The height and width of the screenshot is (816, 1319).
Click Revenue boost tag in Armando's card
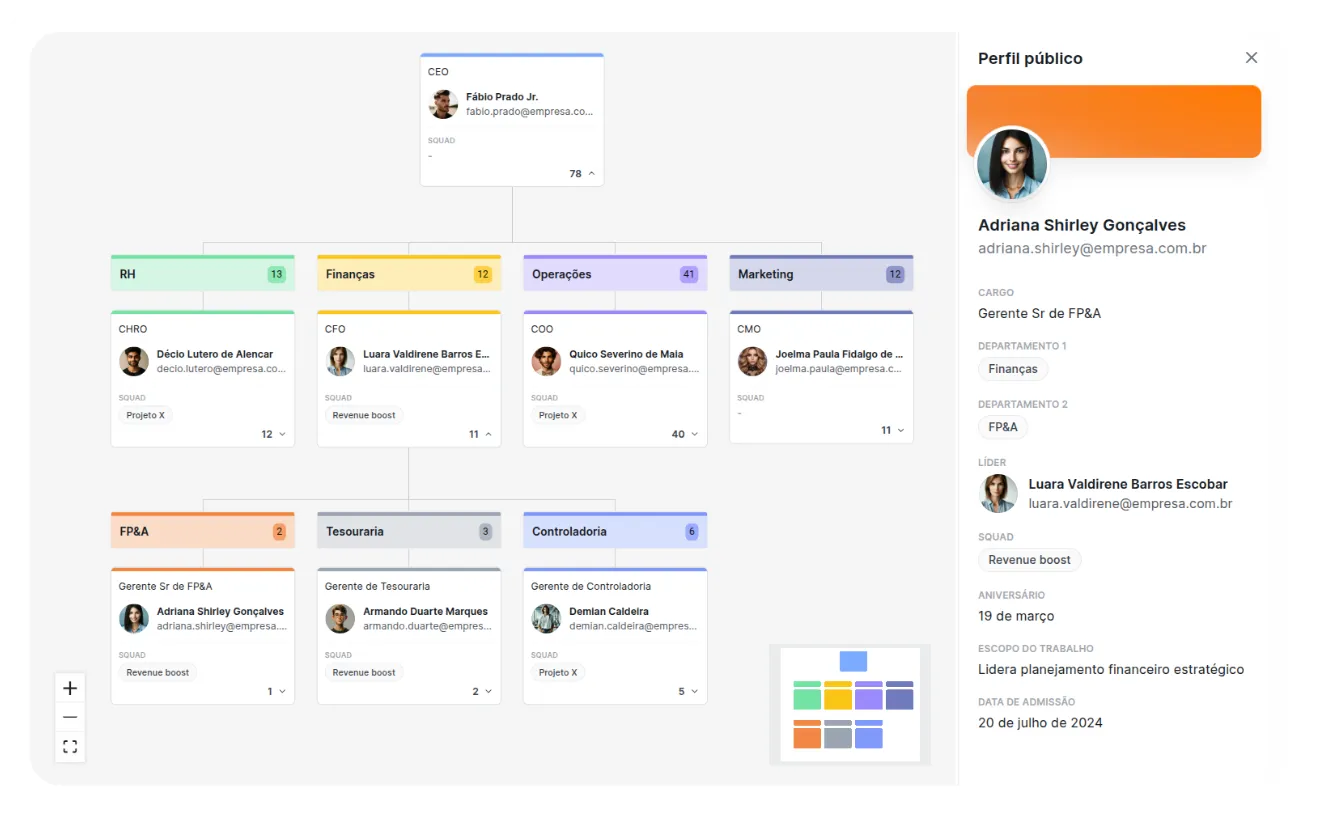(364, 672)
